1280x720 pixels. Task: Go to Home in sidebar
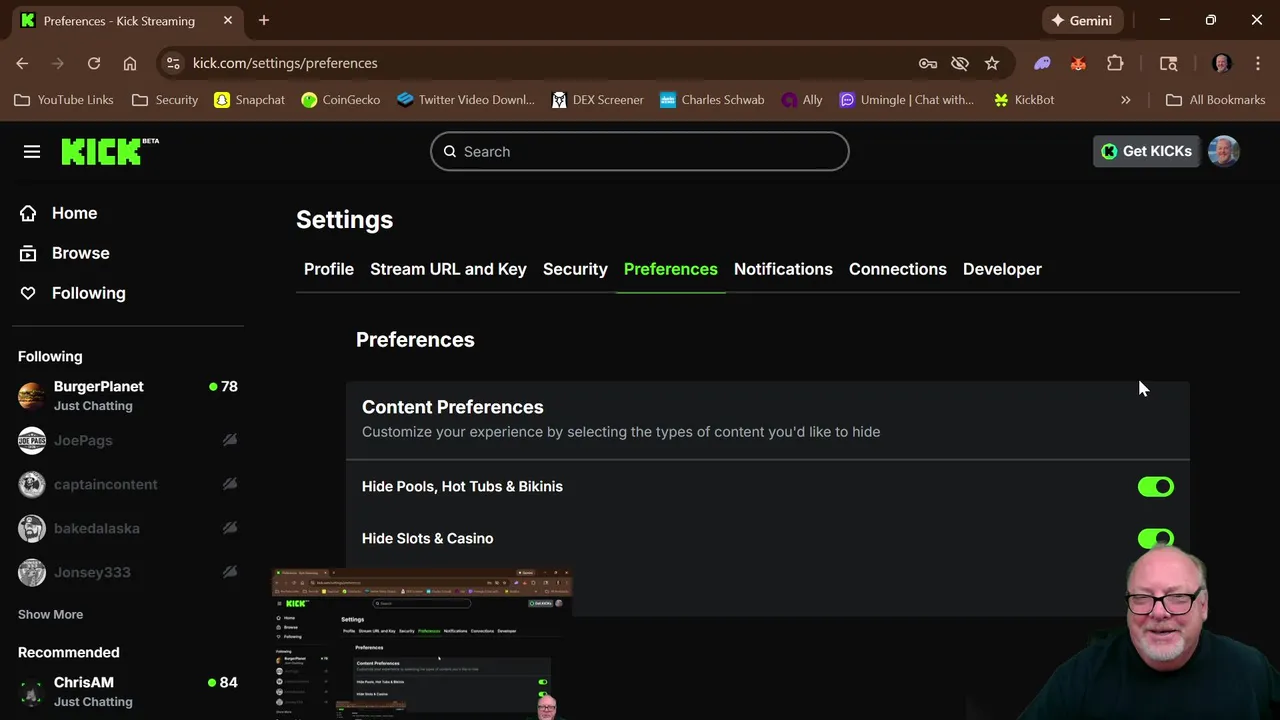click(x=74, y=213)
